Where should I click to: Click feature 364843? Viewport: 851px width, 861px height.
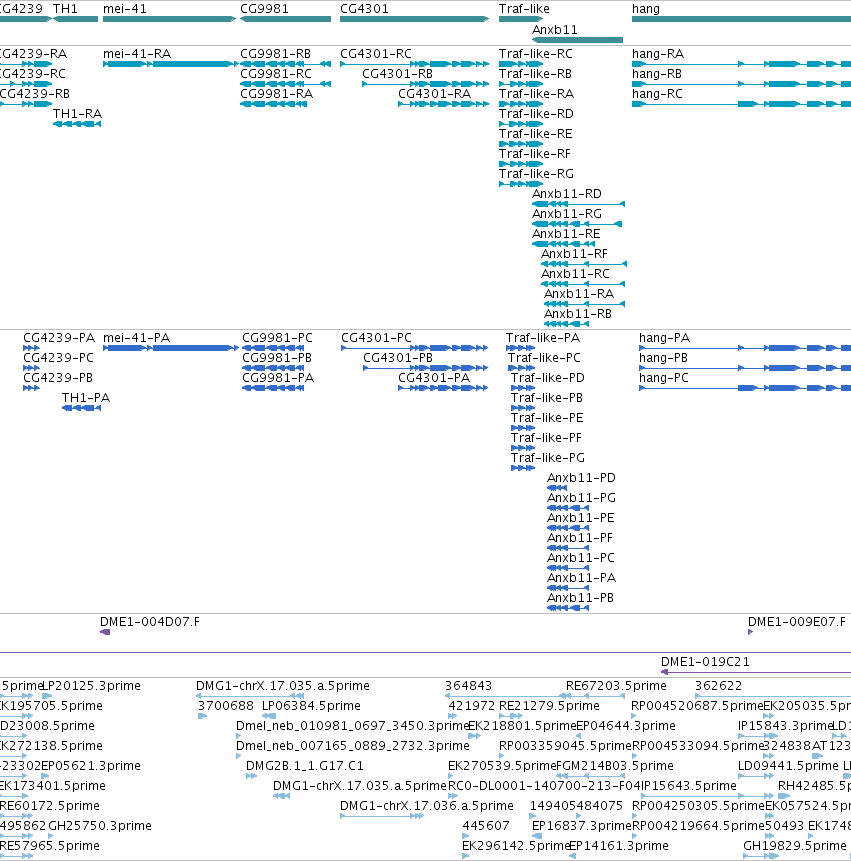point(468,686)
